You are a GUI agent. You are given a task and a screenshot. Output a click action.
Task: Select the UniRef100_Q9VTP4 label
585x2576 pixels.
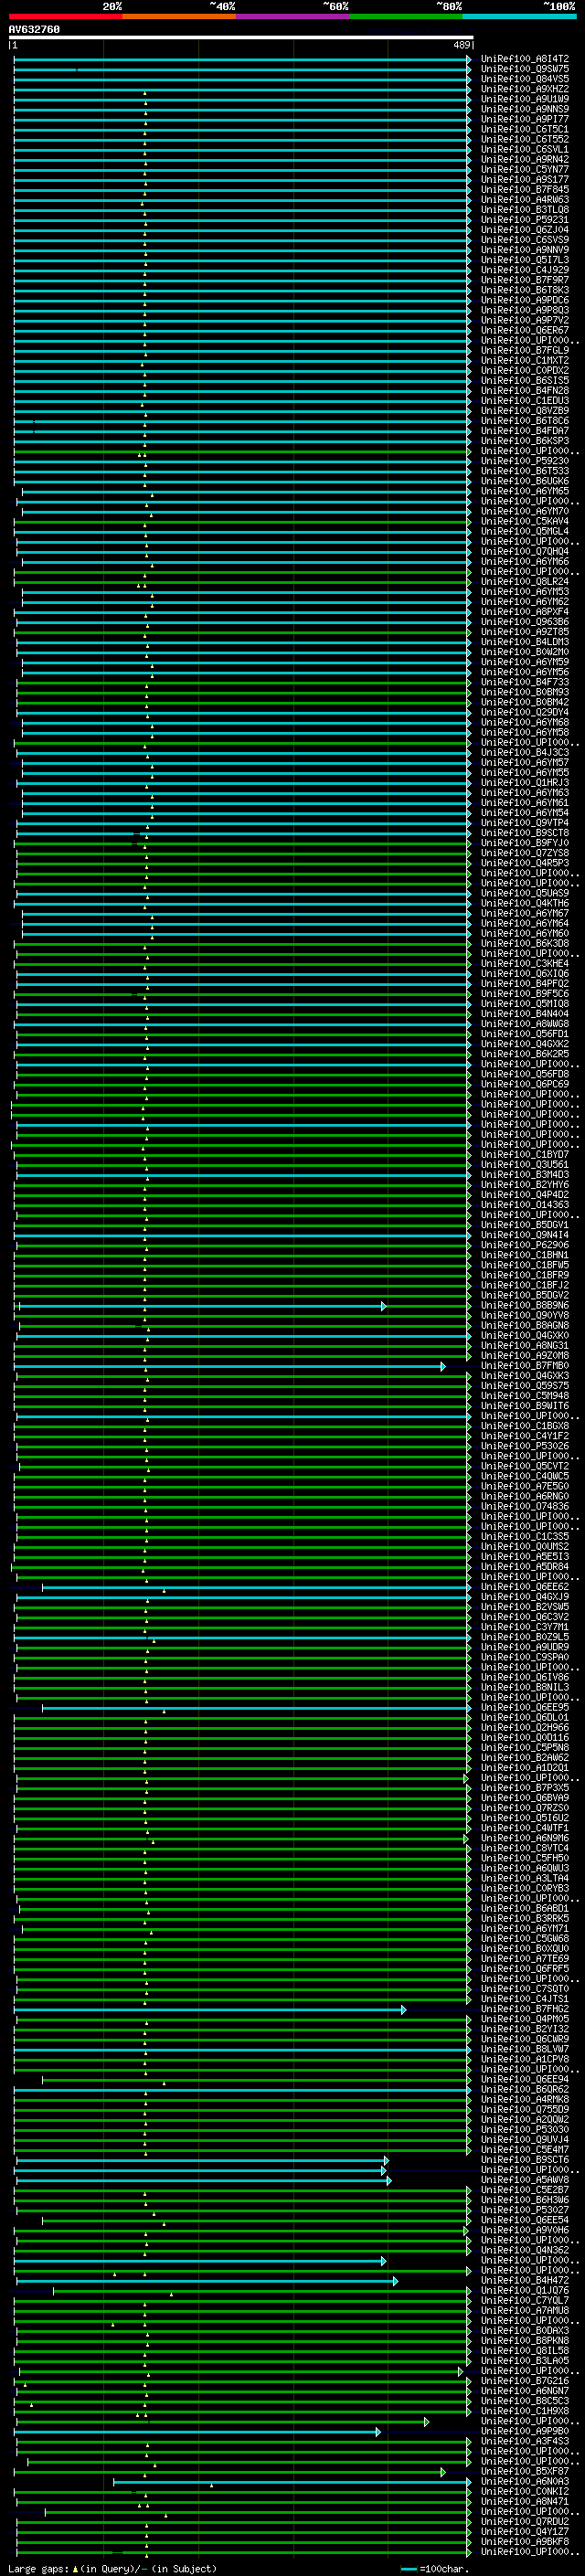coord(524,823)
